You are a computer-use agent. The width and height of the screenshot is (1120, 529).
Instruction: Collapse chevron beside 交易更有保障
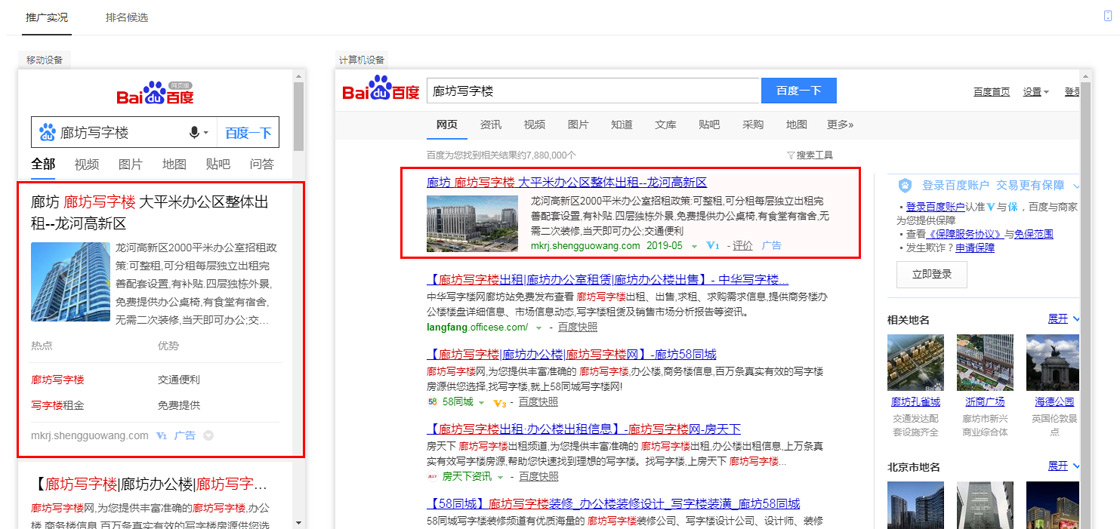coord(1076,186)
